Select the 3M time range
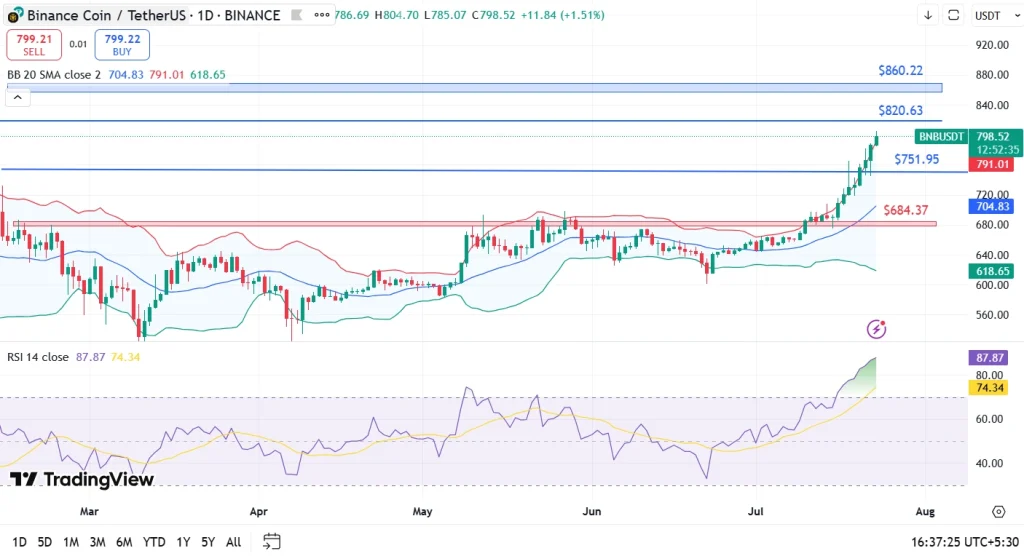The height and width of the screenshot is (556, 1024). coord(97,542)
